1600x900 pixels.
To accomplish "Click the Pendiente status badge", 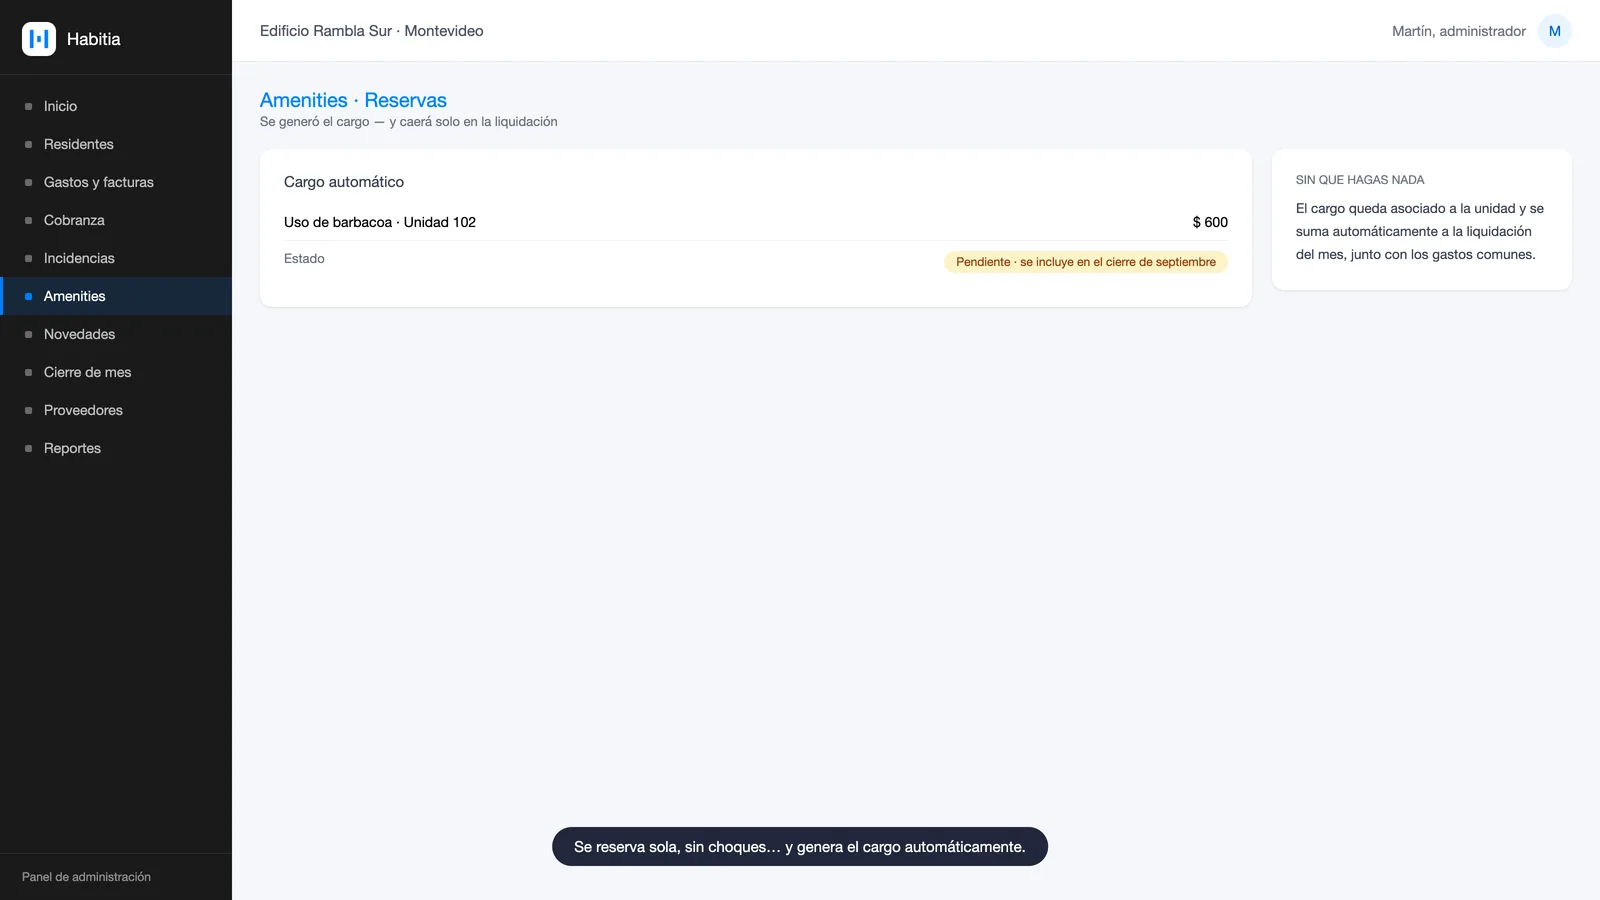I will (1086, 262).
